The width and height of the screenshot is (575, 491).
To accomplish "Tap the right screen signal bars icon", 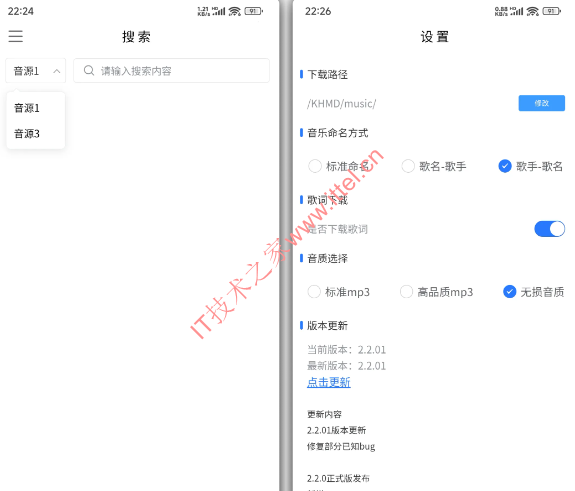I will tap(517, 11).
